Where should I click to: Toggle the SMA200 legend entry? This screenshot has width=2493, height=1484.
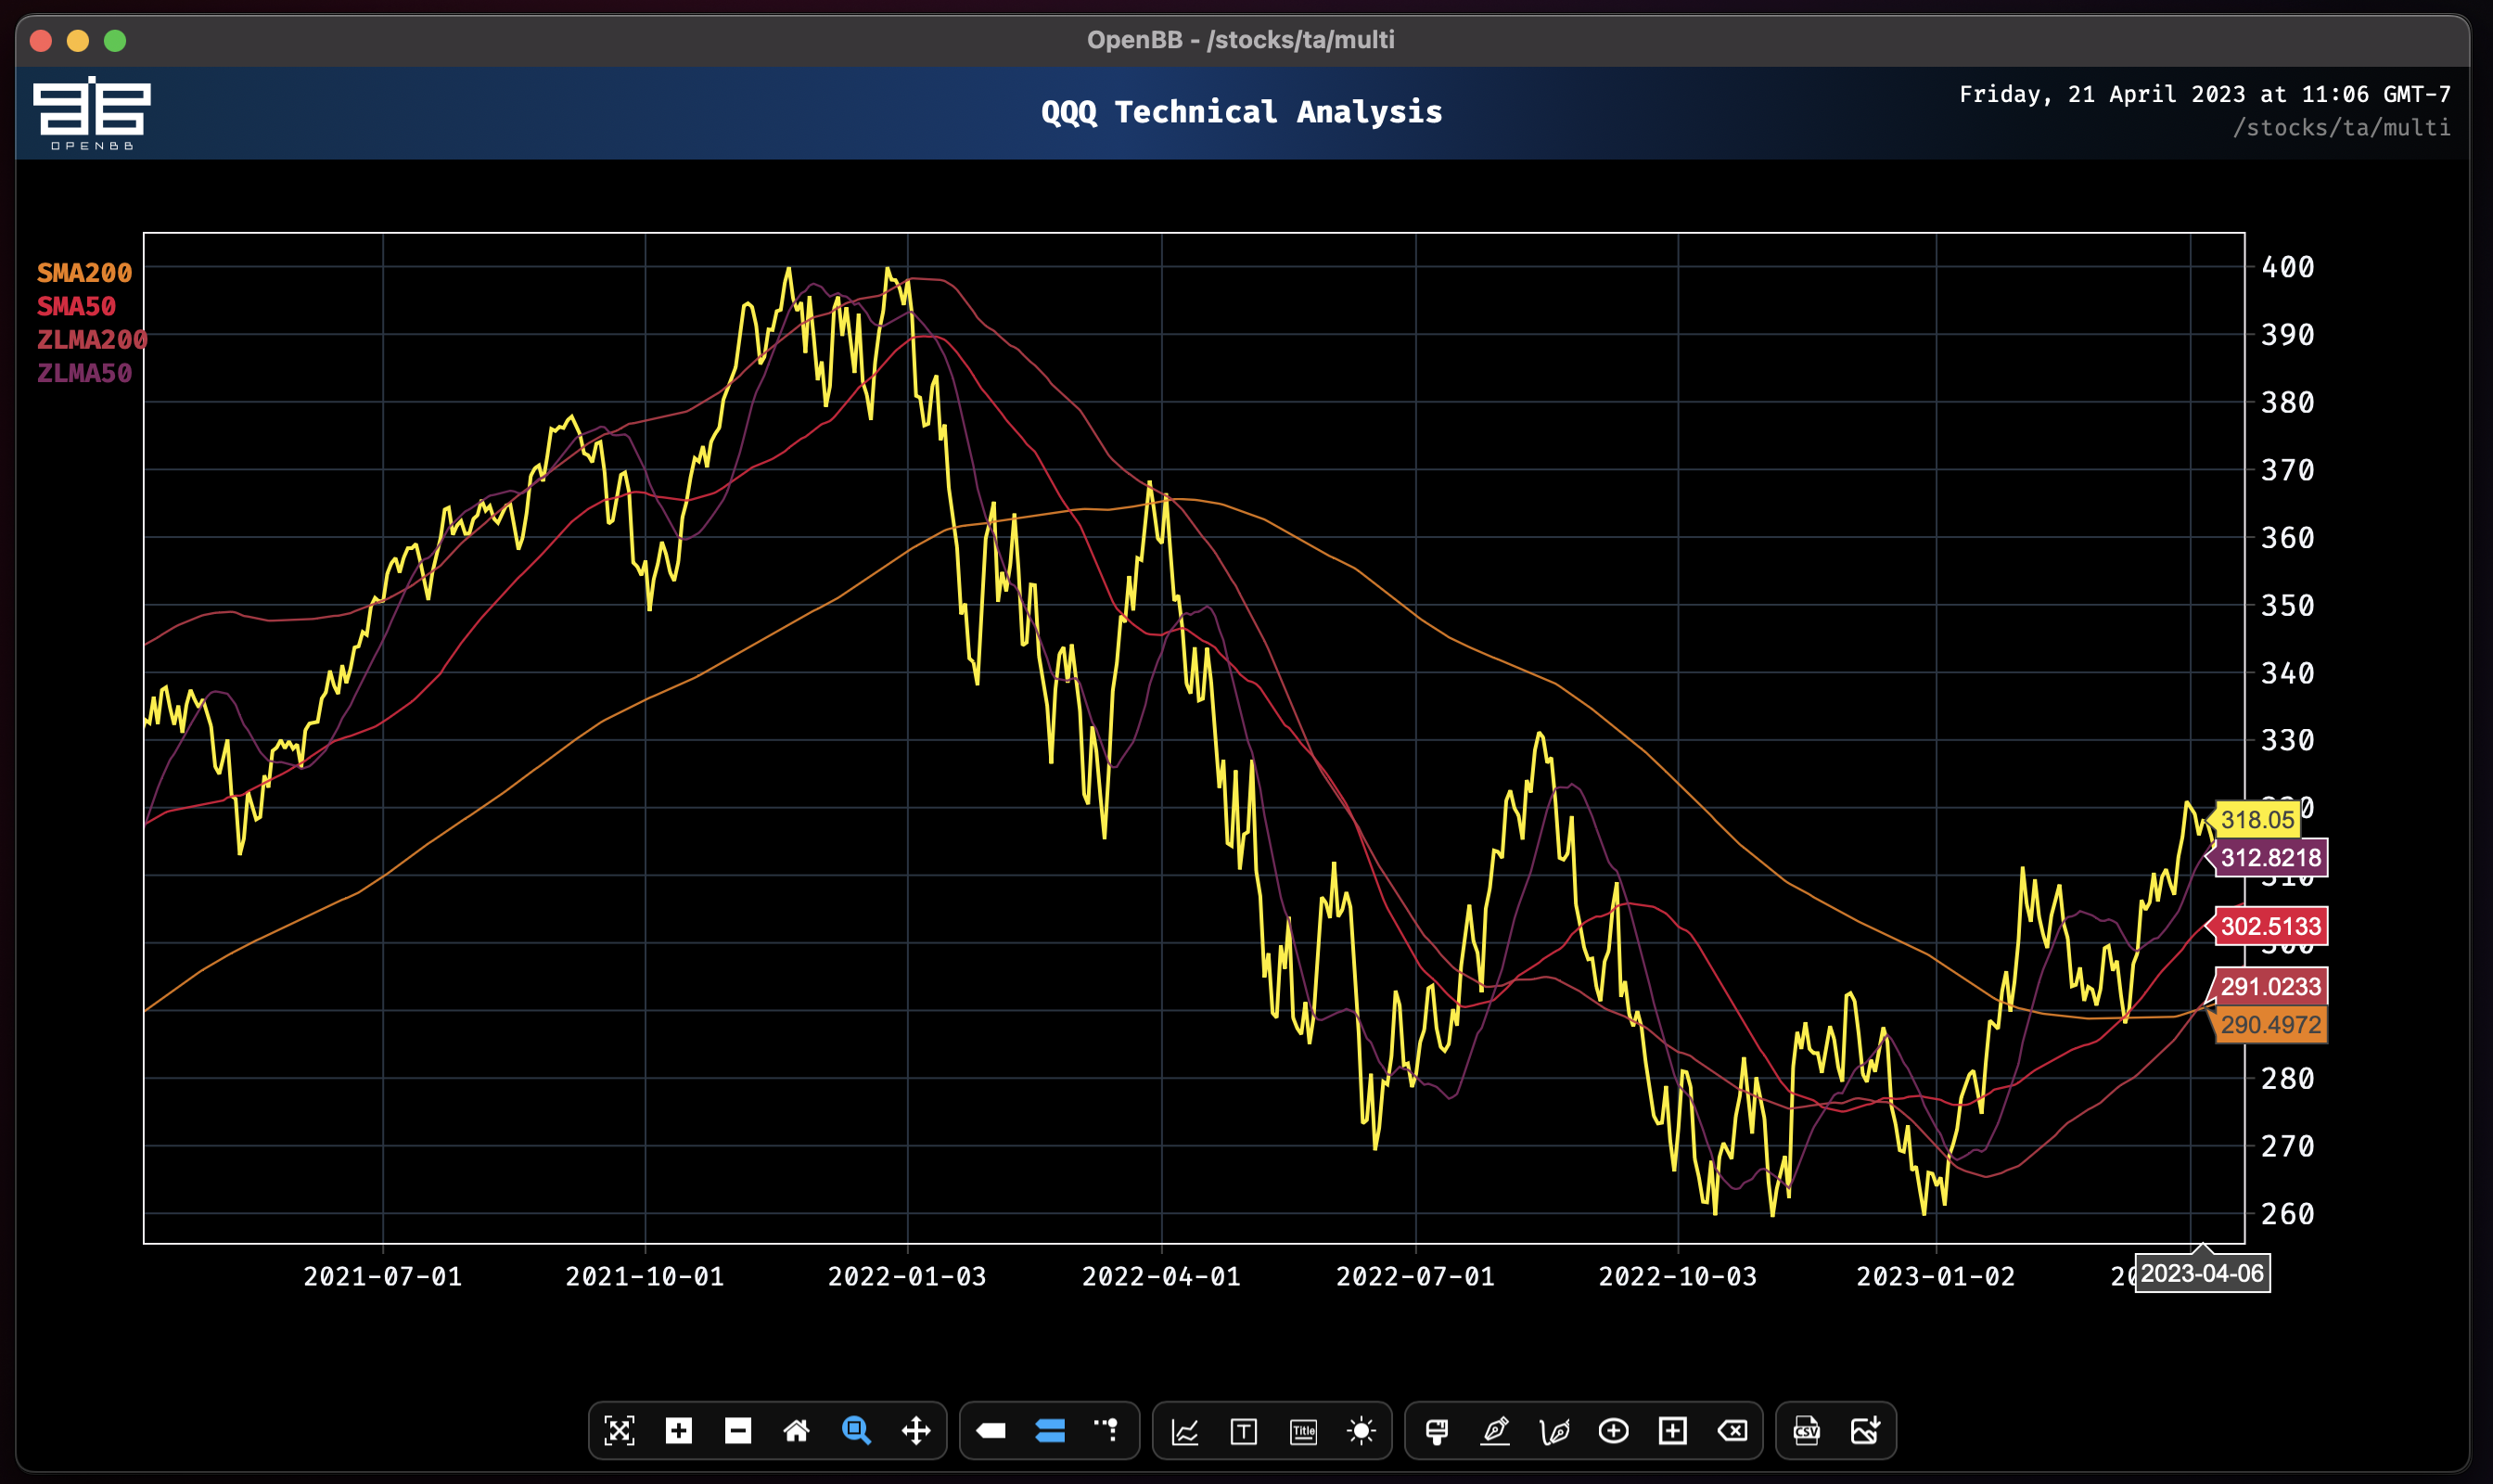[x=84, y=273]
